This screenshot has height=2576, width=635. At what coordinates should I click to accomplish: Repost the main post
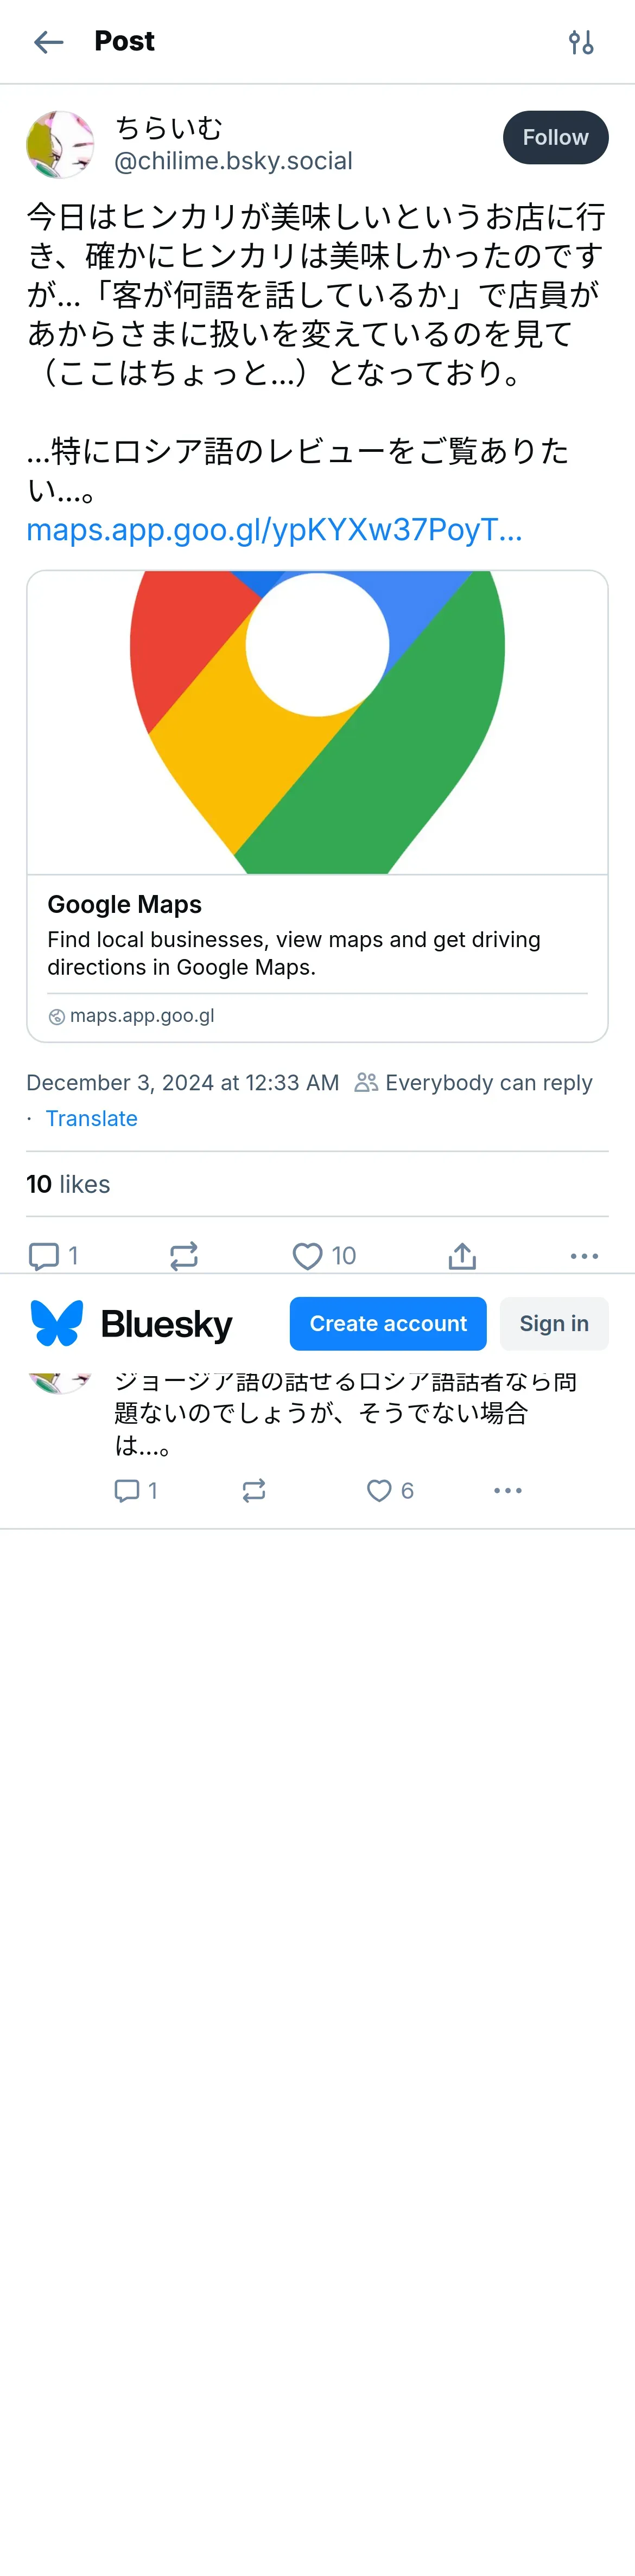[184, 1256]
